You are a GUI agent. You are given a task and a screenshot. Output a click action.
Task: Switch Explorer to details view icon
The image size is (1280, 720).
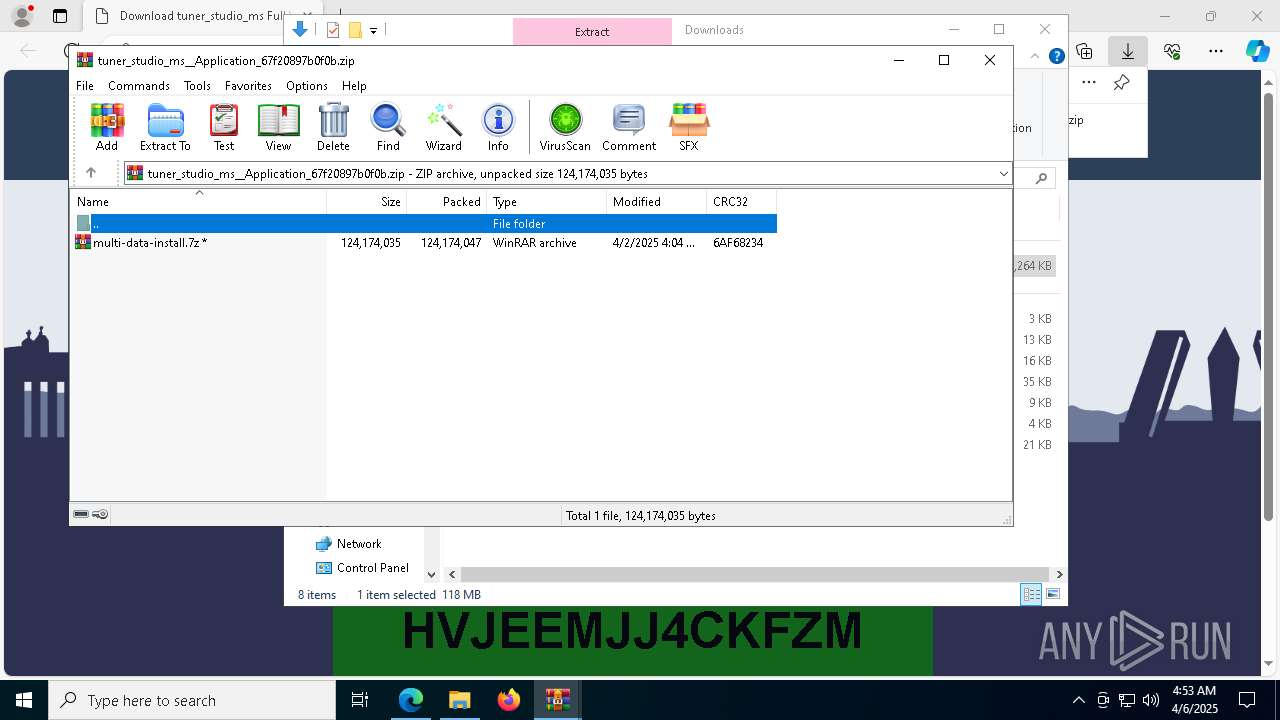tap(1031, 594)
